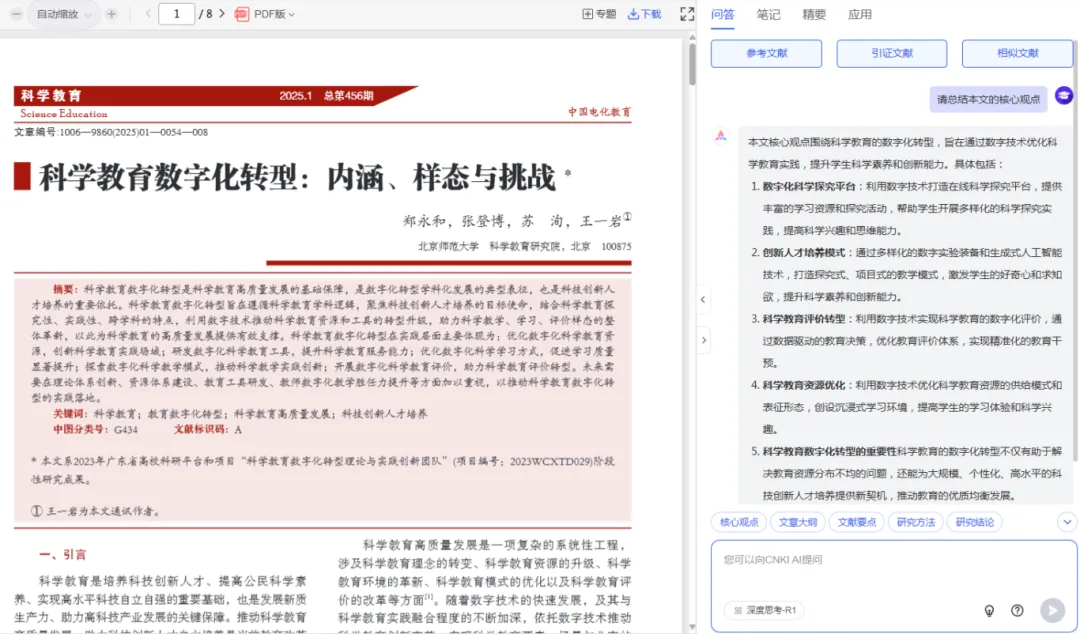Open the PDF版 format dropdown

(274, 14)
